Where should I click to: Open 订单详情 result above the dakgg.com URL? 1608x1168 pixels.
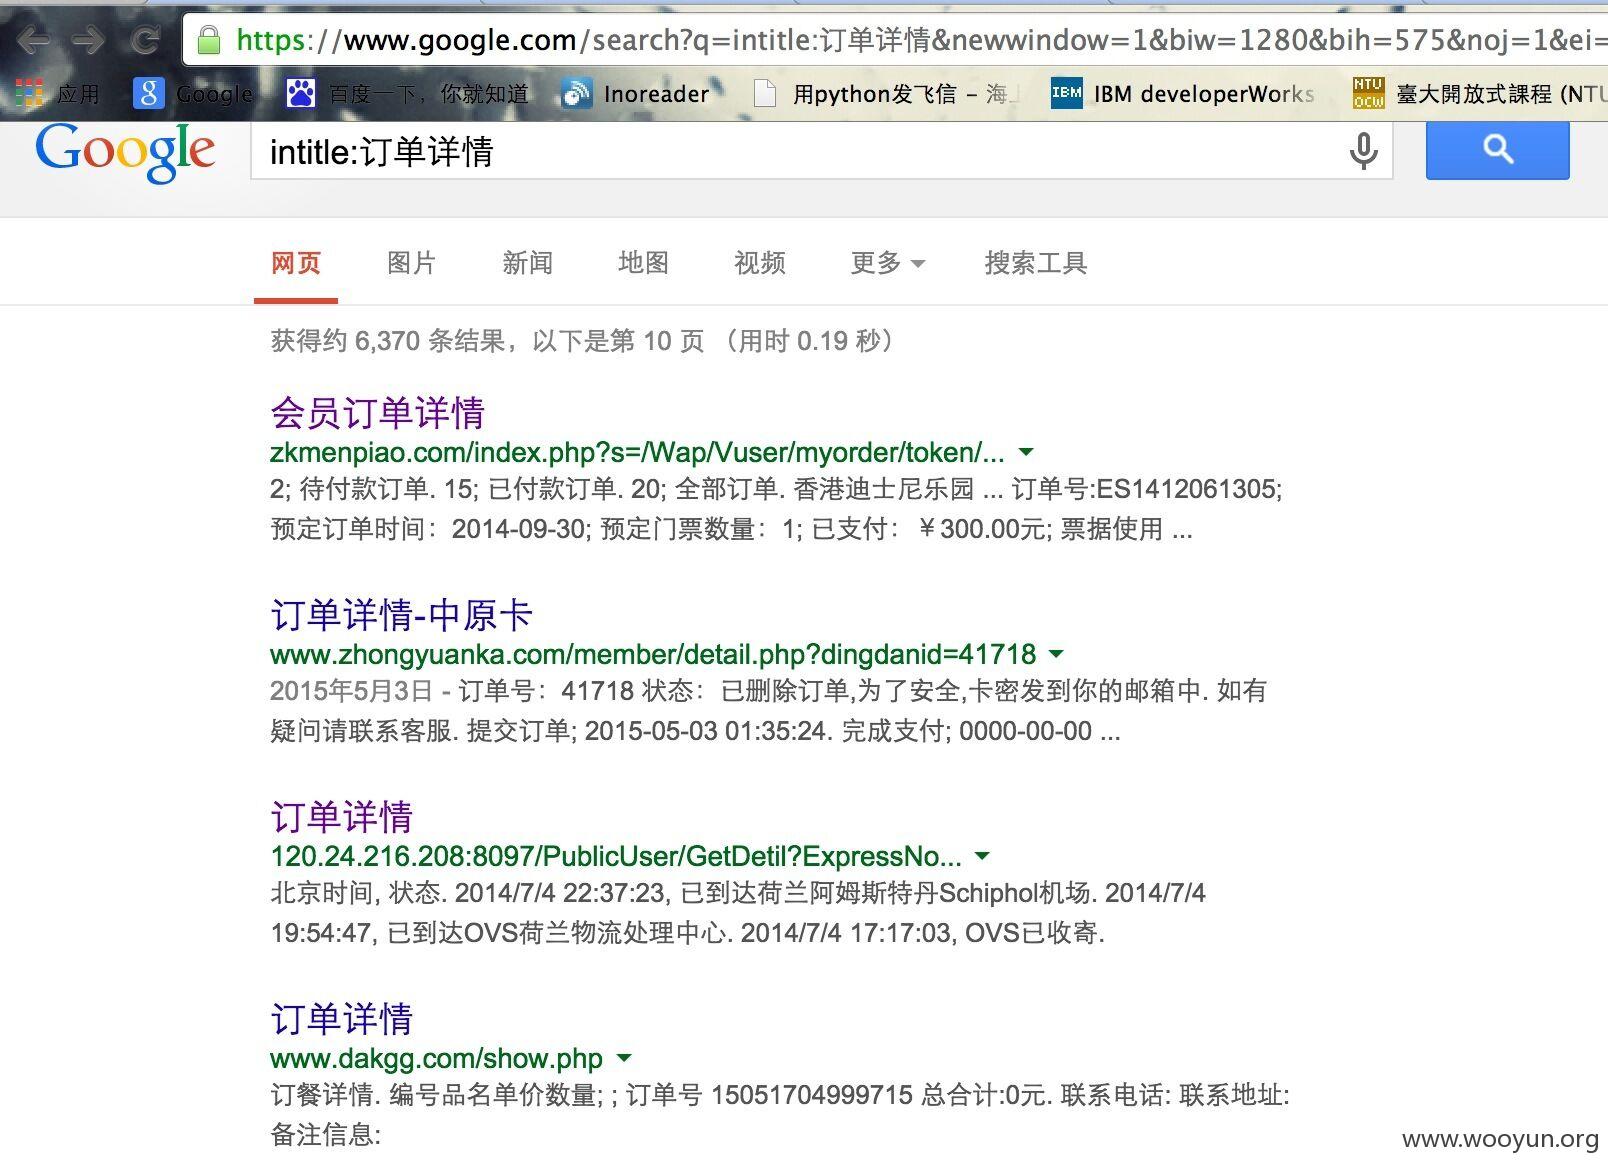coord(341,1019)
